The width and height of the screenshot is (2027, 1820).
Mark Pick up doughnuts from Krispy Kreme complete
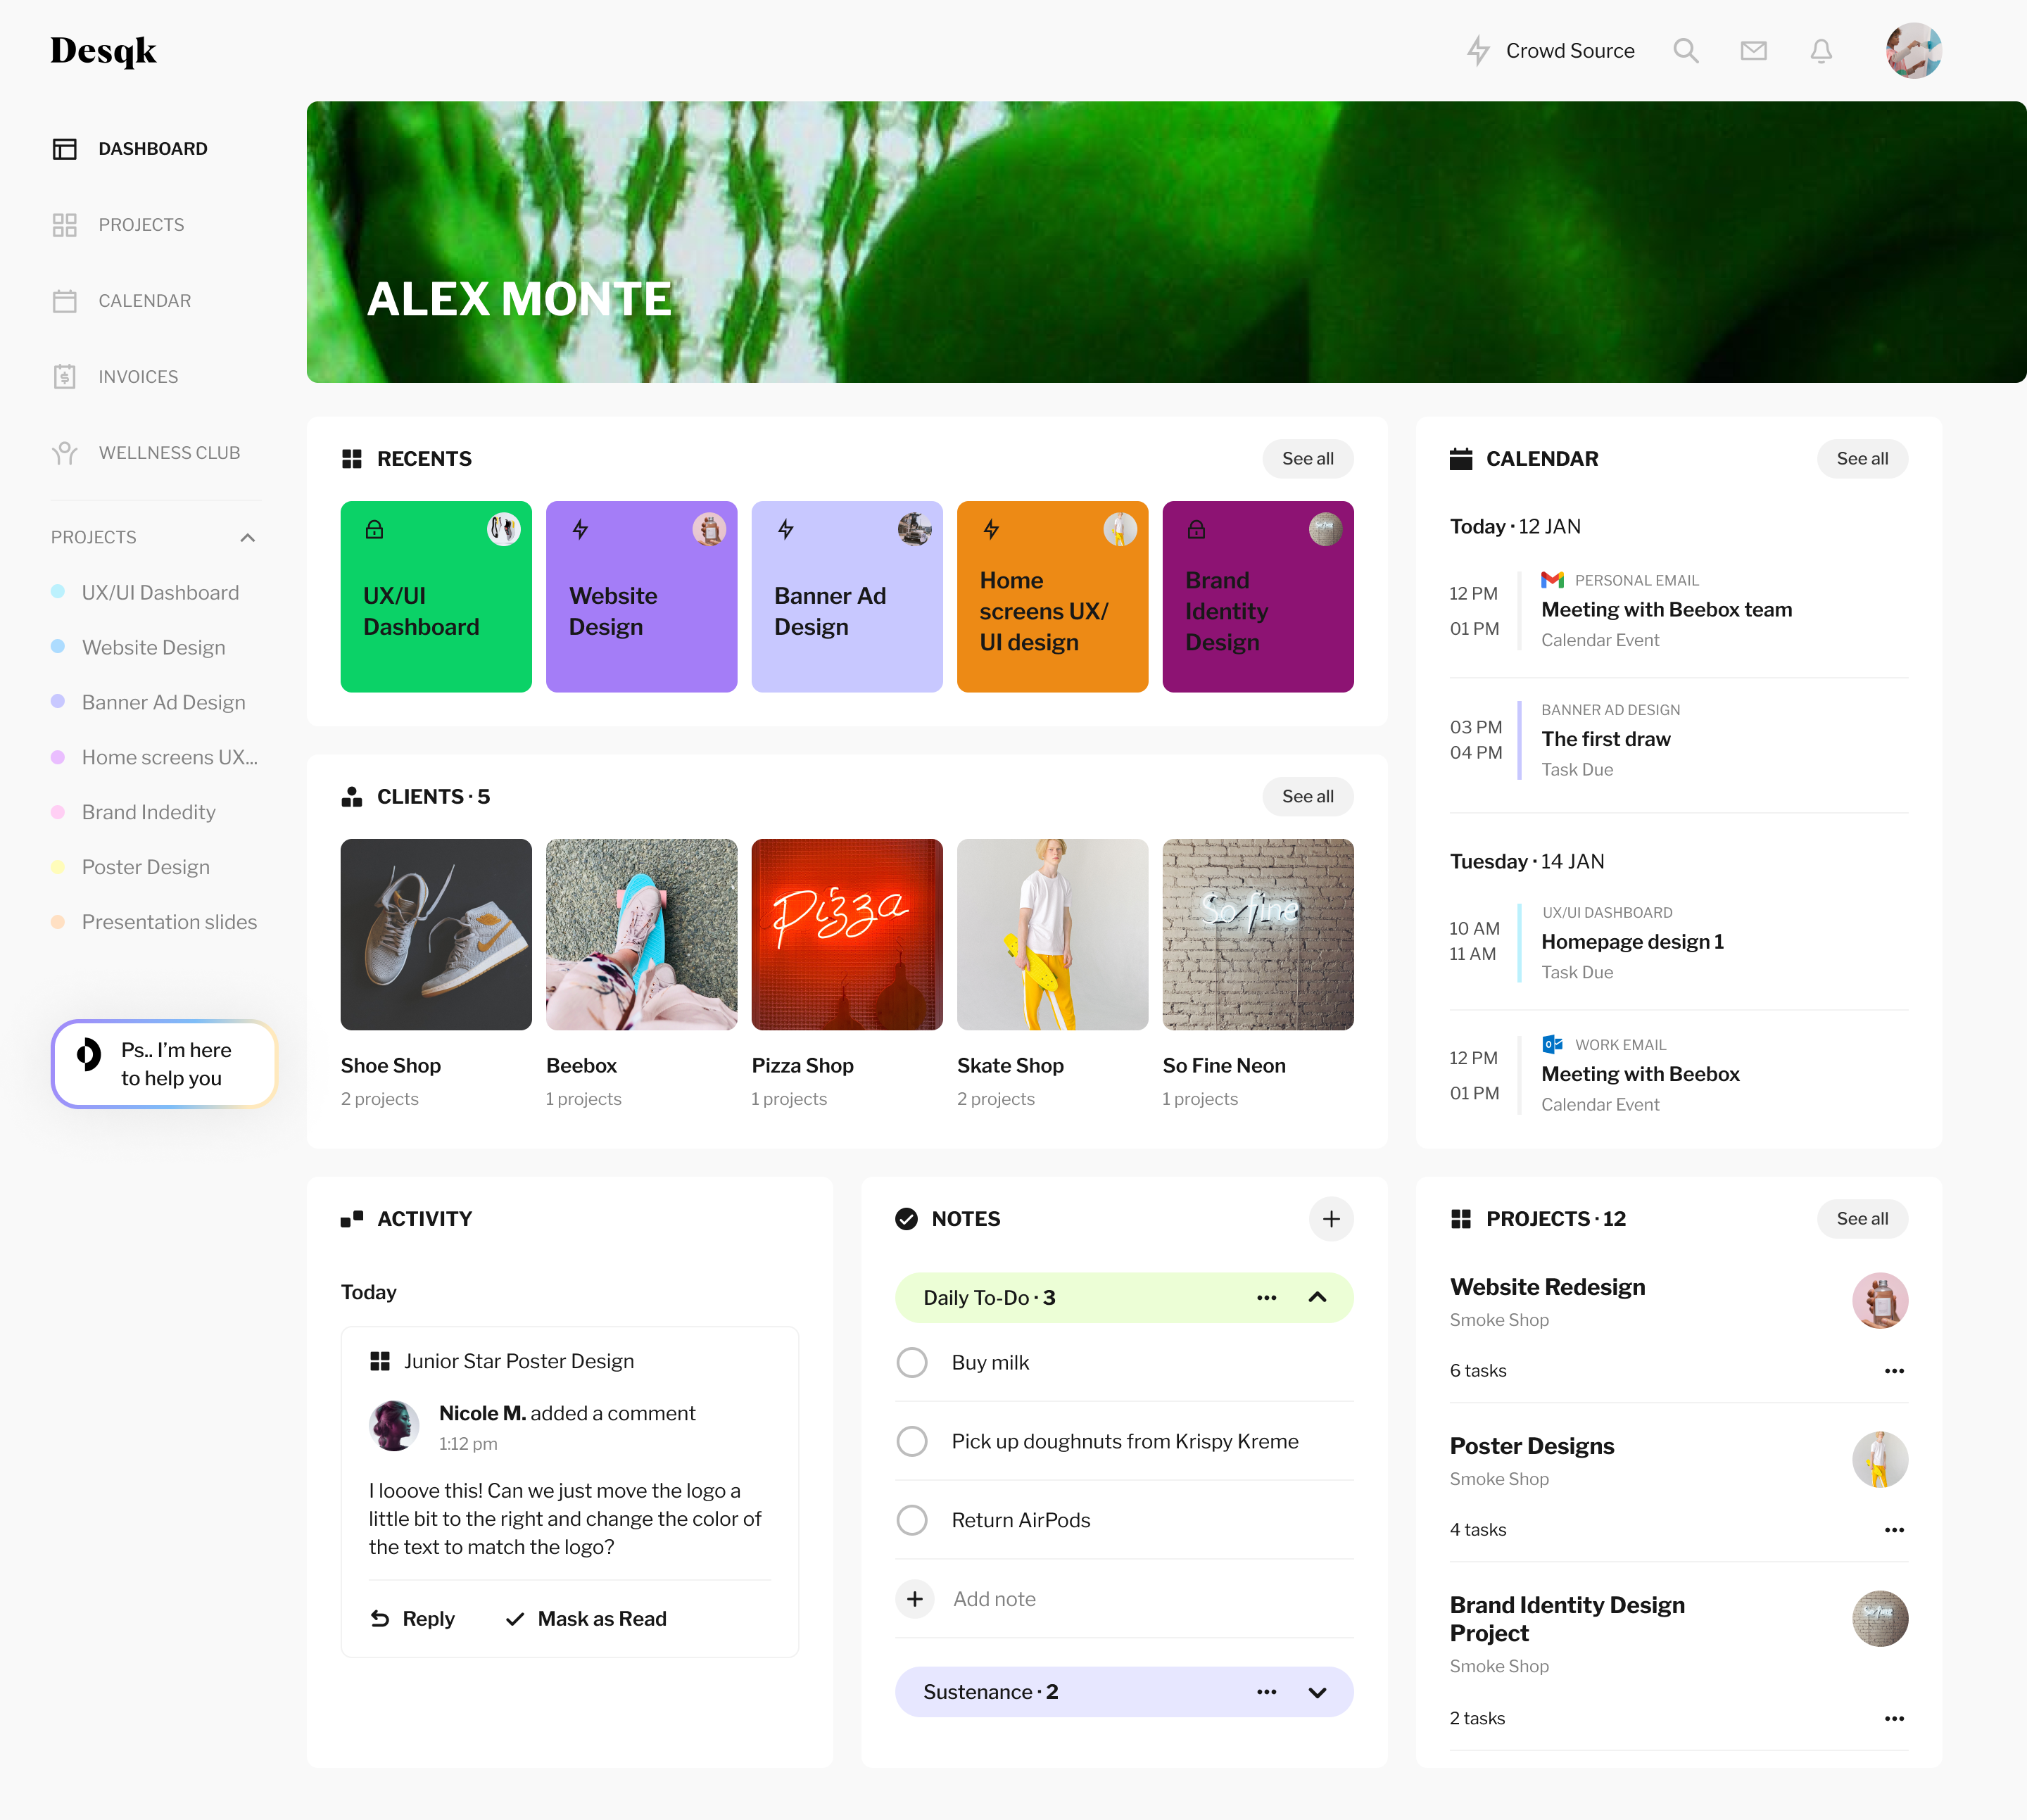pos(912,1441)
